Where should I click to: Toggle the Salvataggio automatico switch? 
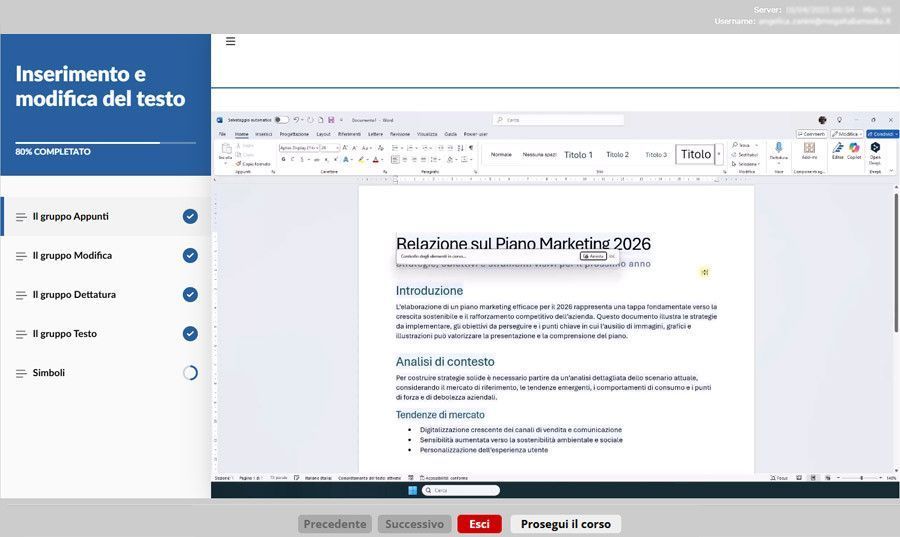point(282,120)
